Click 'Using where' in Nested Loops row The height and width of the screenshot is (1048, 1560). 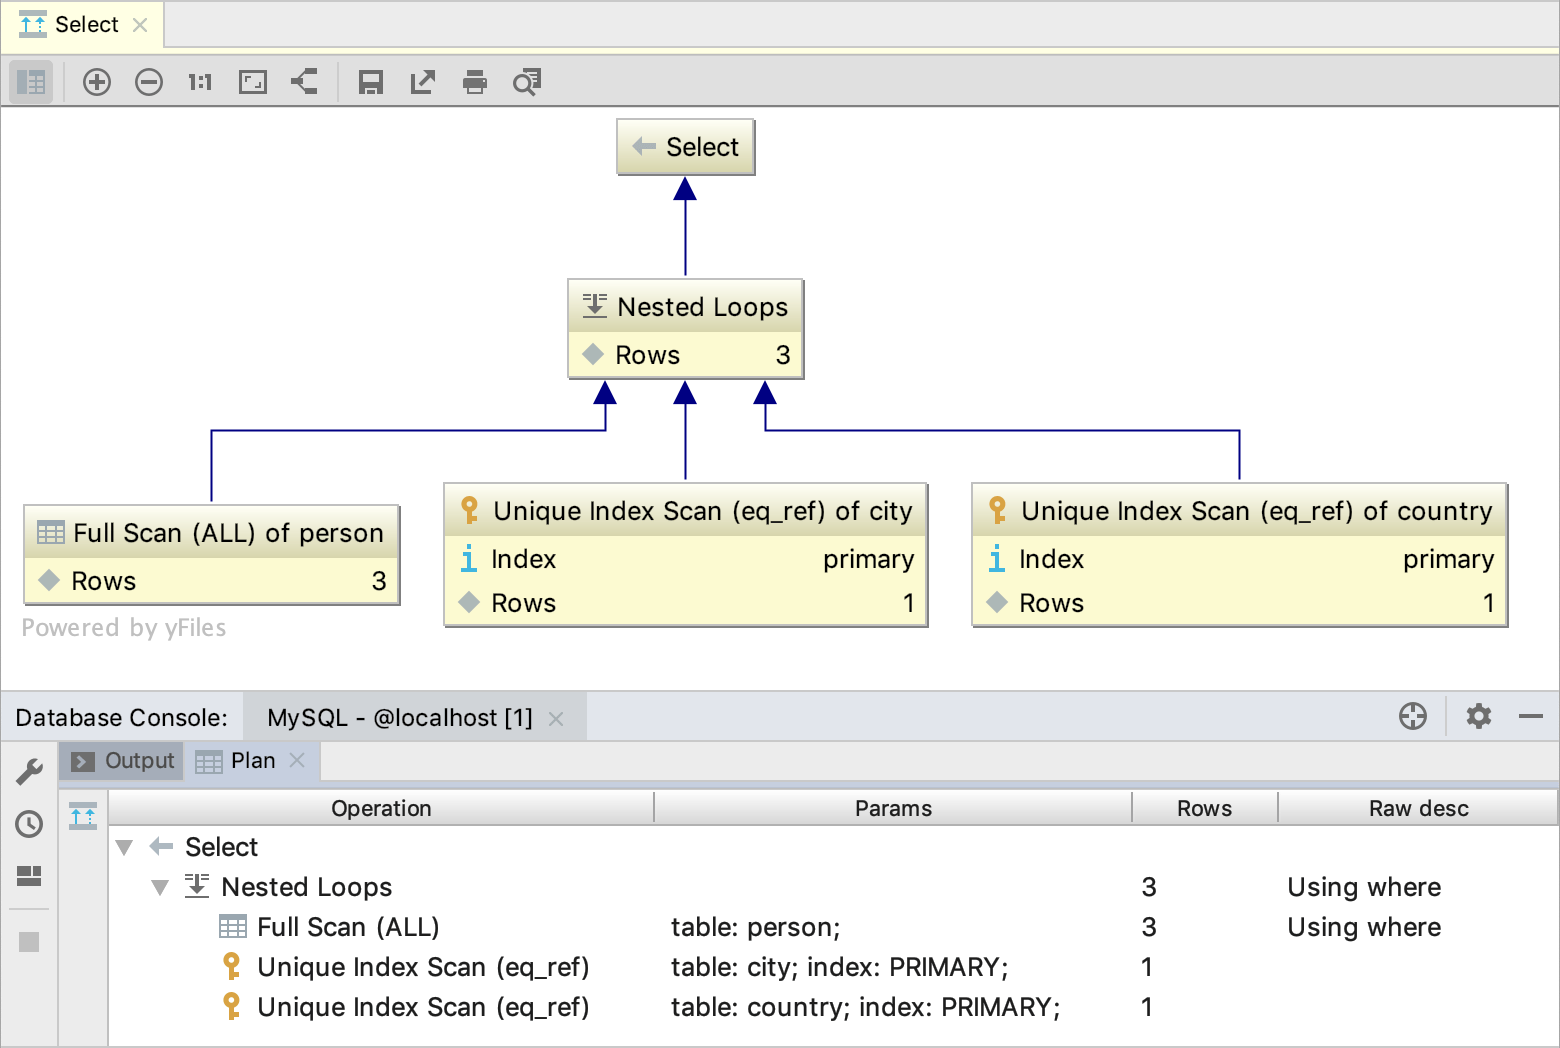point(1364,887)
